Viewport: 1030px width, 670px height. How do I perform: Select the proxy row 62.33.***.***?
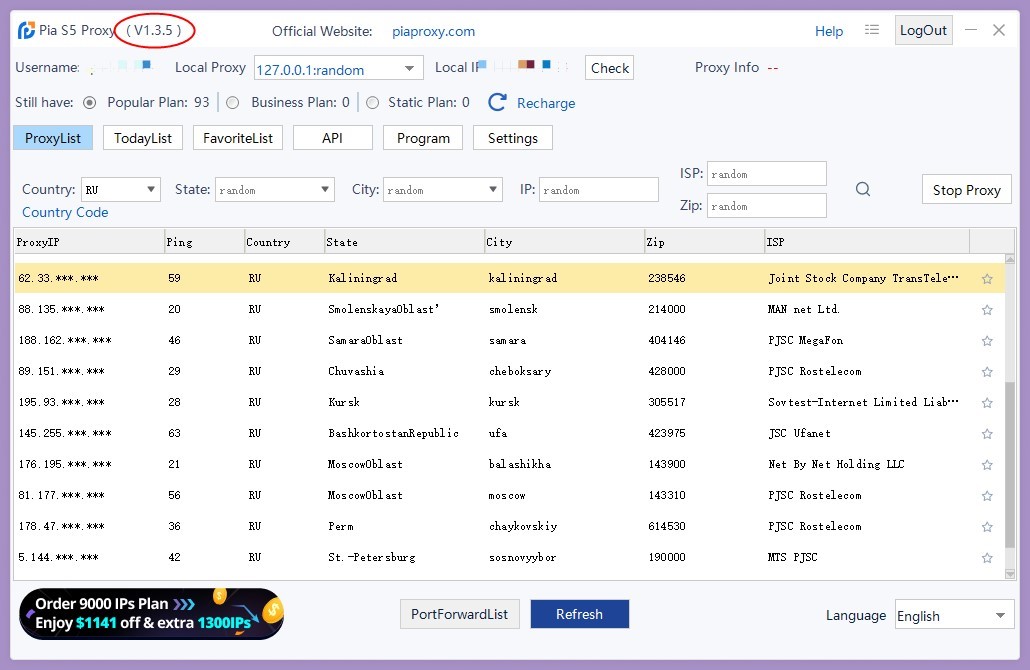(x=509, y=278)
